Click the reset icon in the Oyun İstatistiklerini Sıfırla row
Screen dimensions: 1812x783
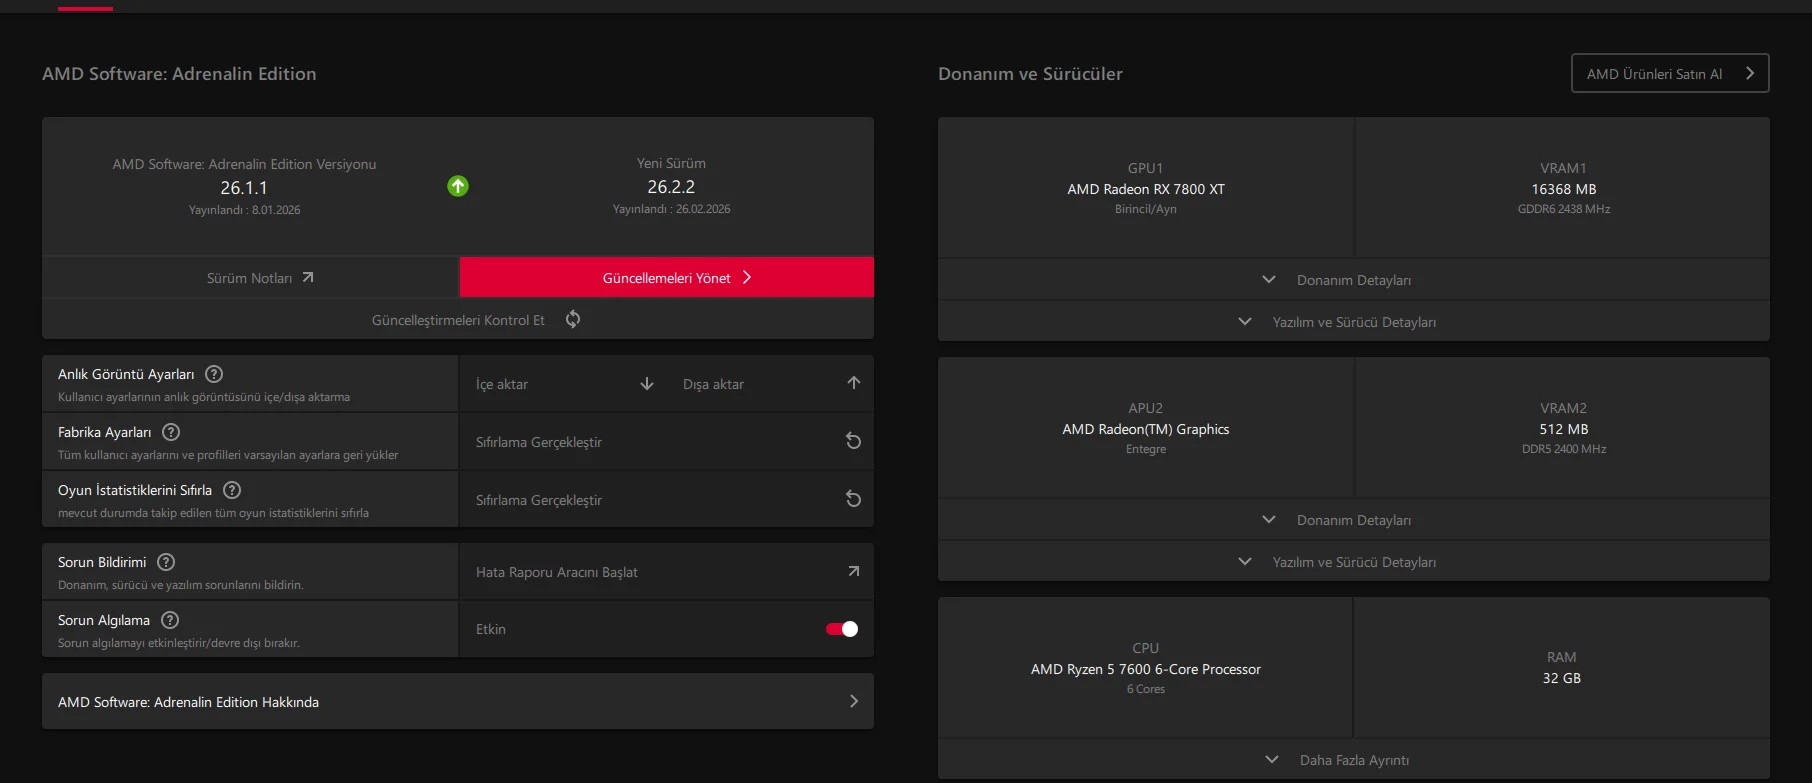853,499
